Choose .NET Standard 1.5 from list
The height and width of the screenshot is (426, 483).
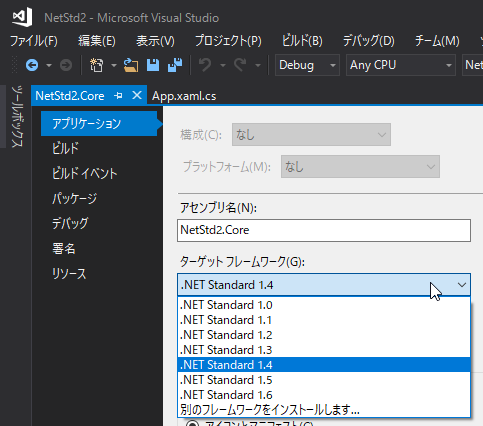[x=324, y=380]
